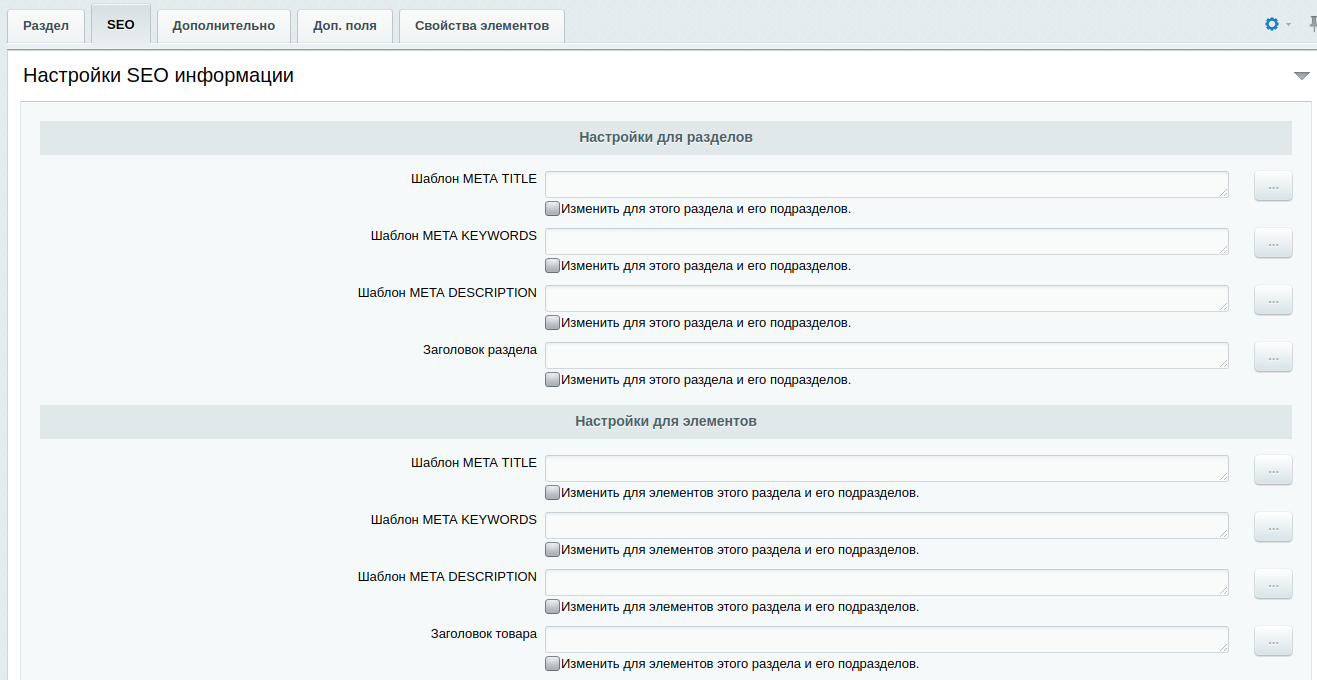The width and height of the screenshot is (1317, 680).
Task: Open template picker for Заголовок раздела
Action: coord(1273,357)
